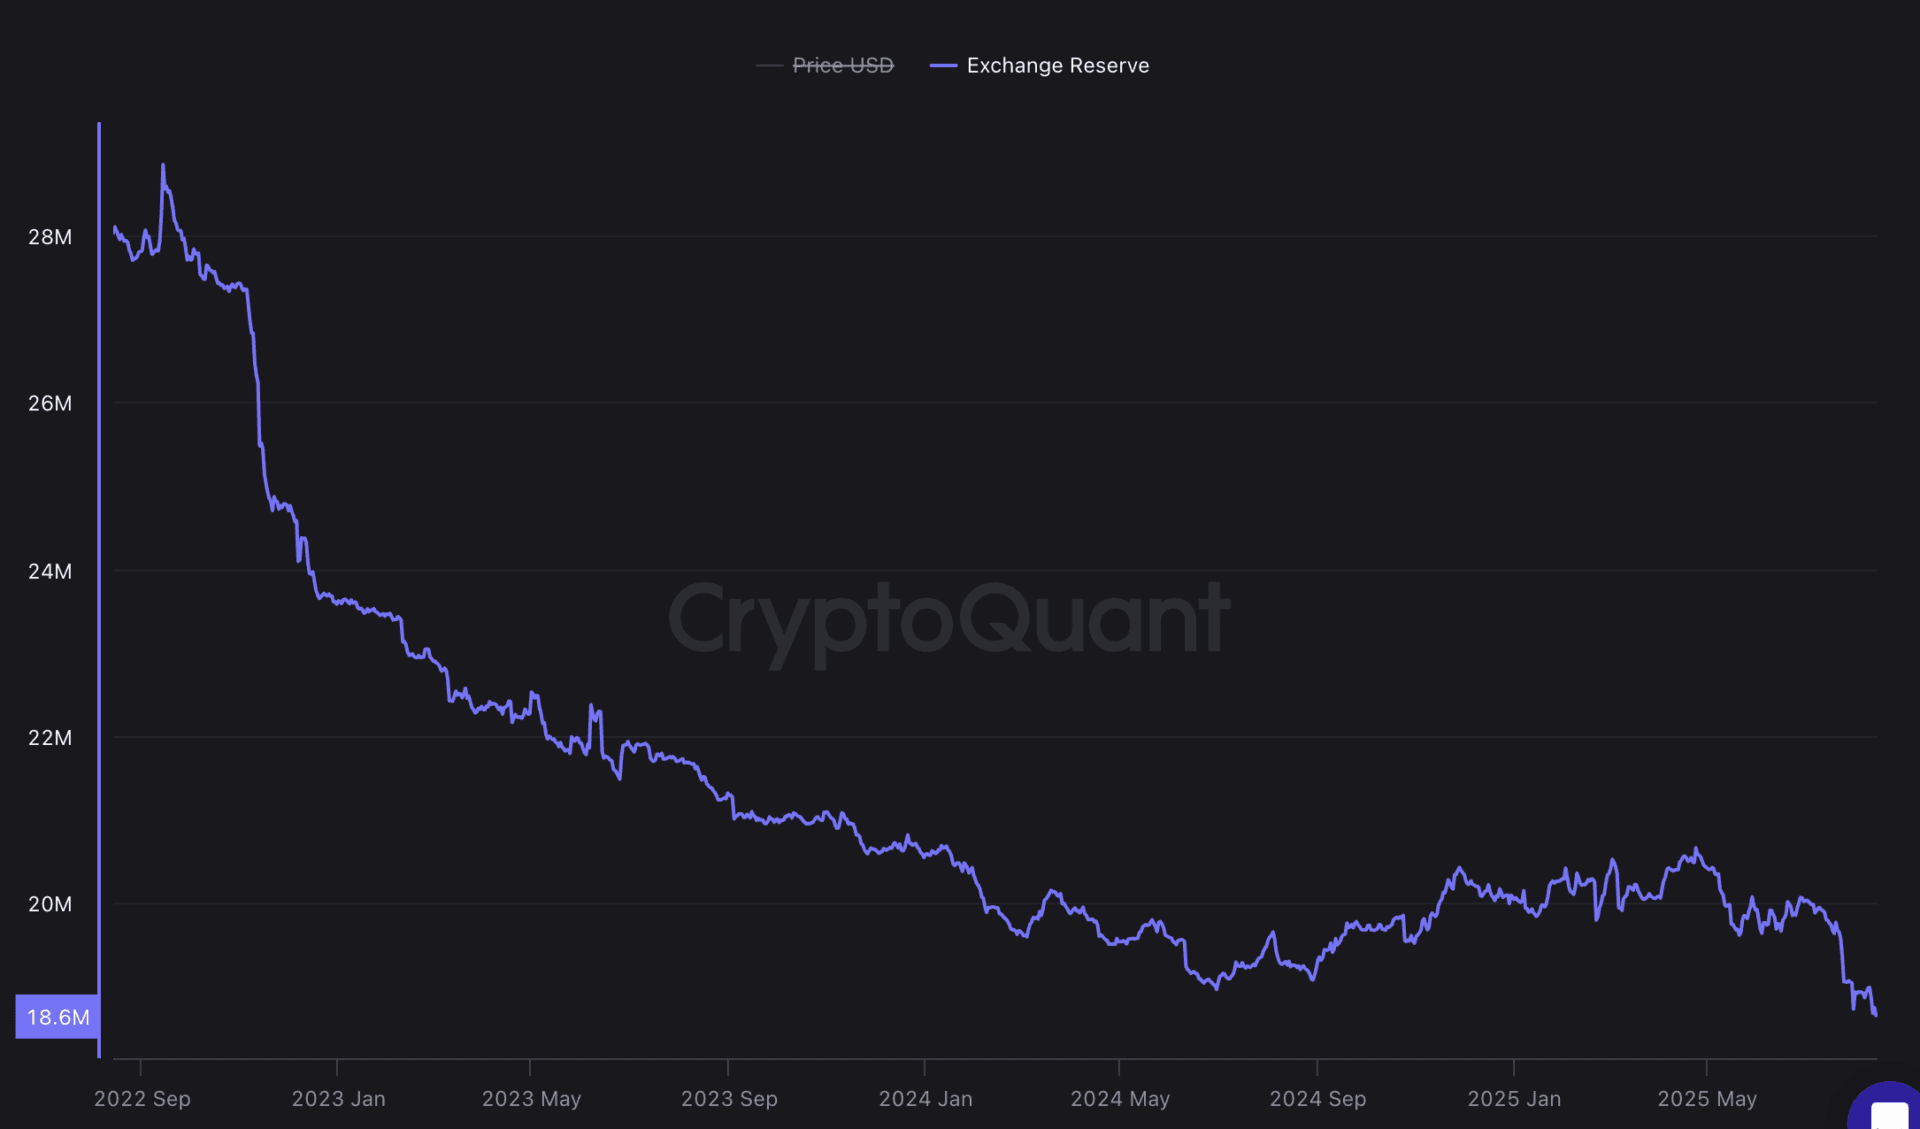Toggle the Exchange Reserve legend series
The width and height of the screenshot is (1920, 1129).
[1040, 66]
